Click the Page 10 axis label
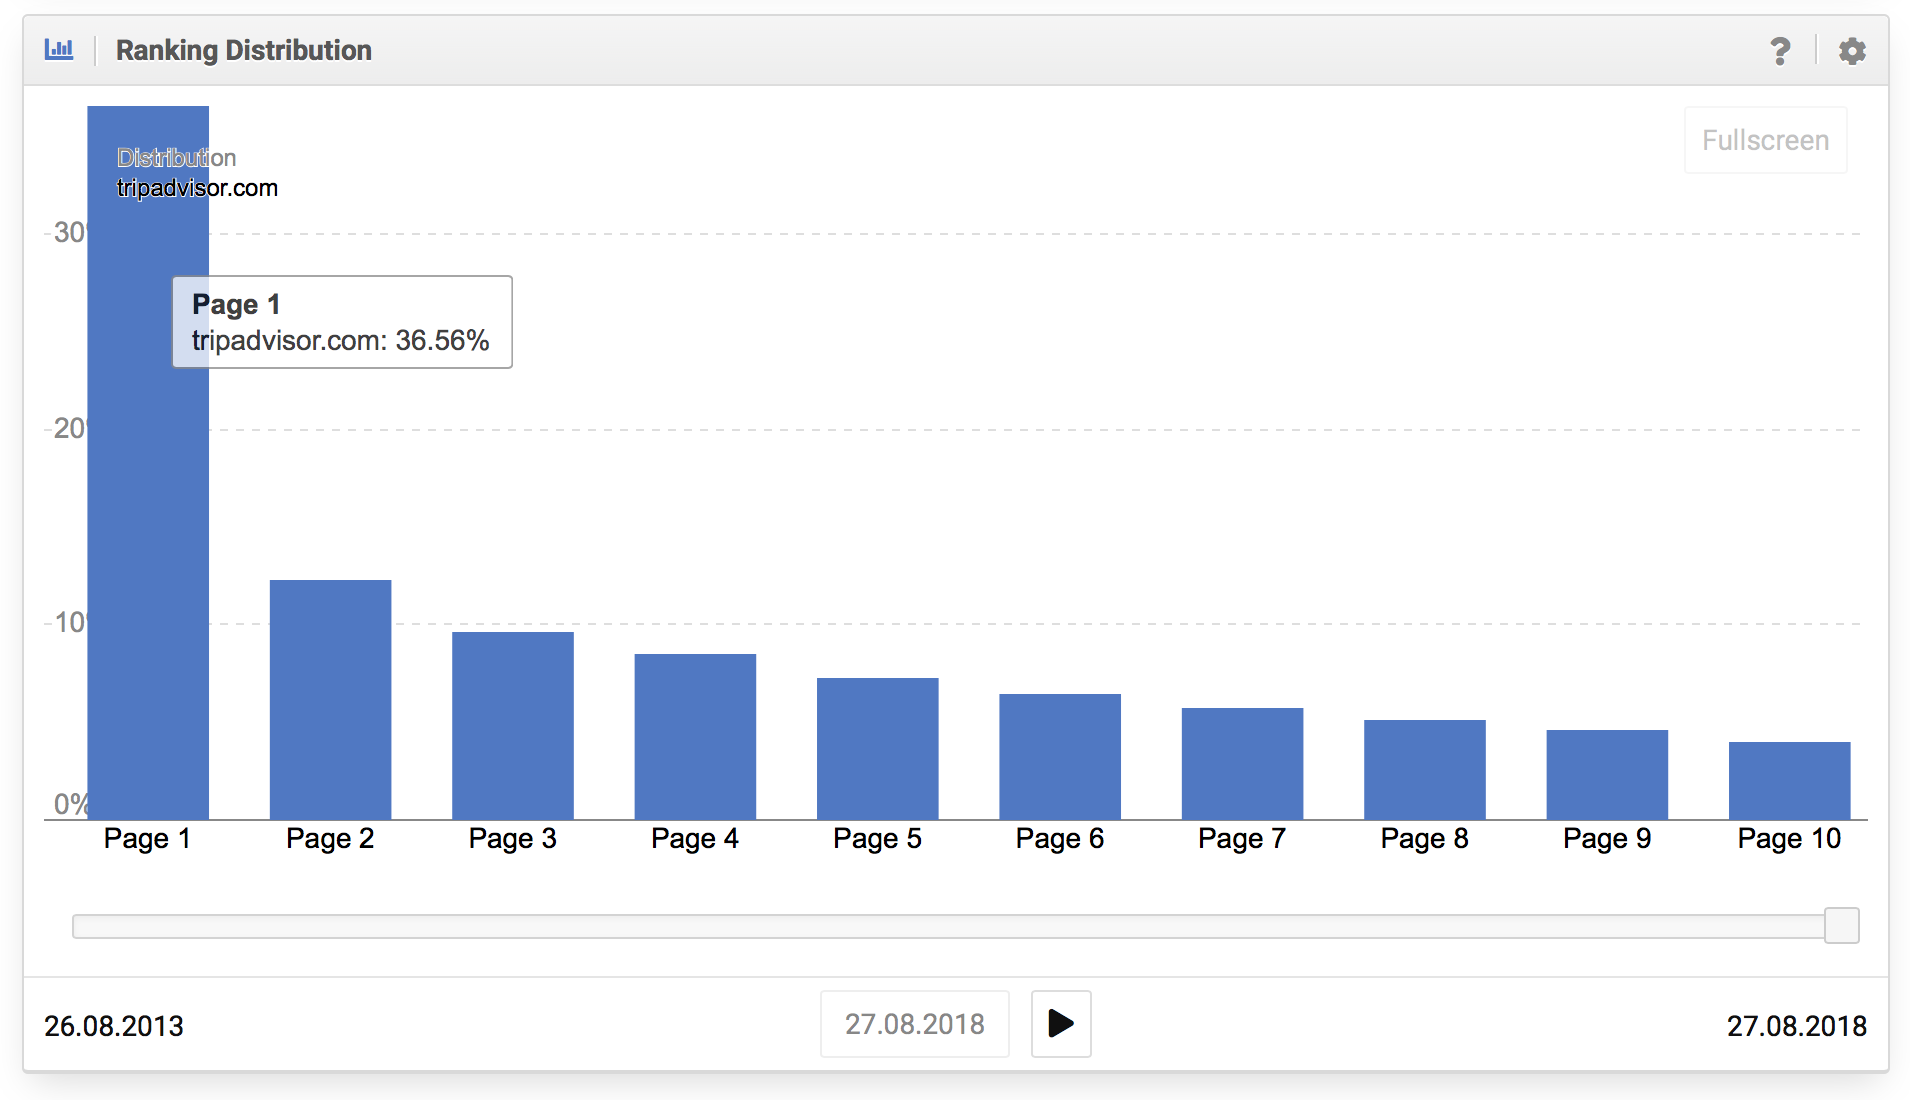Viewport: 1910px width, 1100px height. pyautogui.click(x=1790, y=838)
